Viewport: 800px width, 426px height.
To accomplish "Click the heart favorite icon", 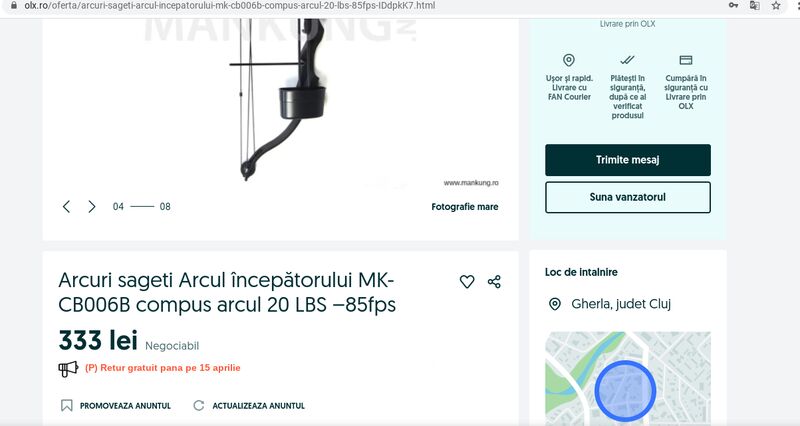I will pyautogui.click(x=467, y=282).
